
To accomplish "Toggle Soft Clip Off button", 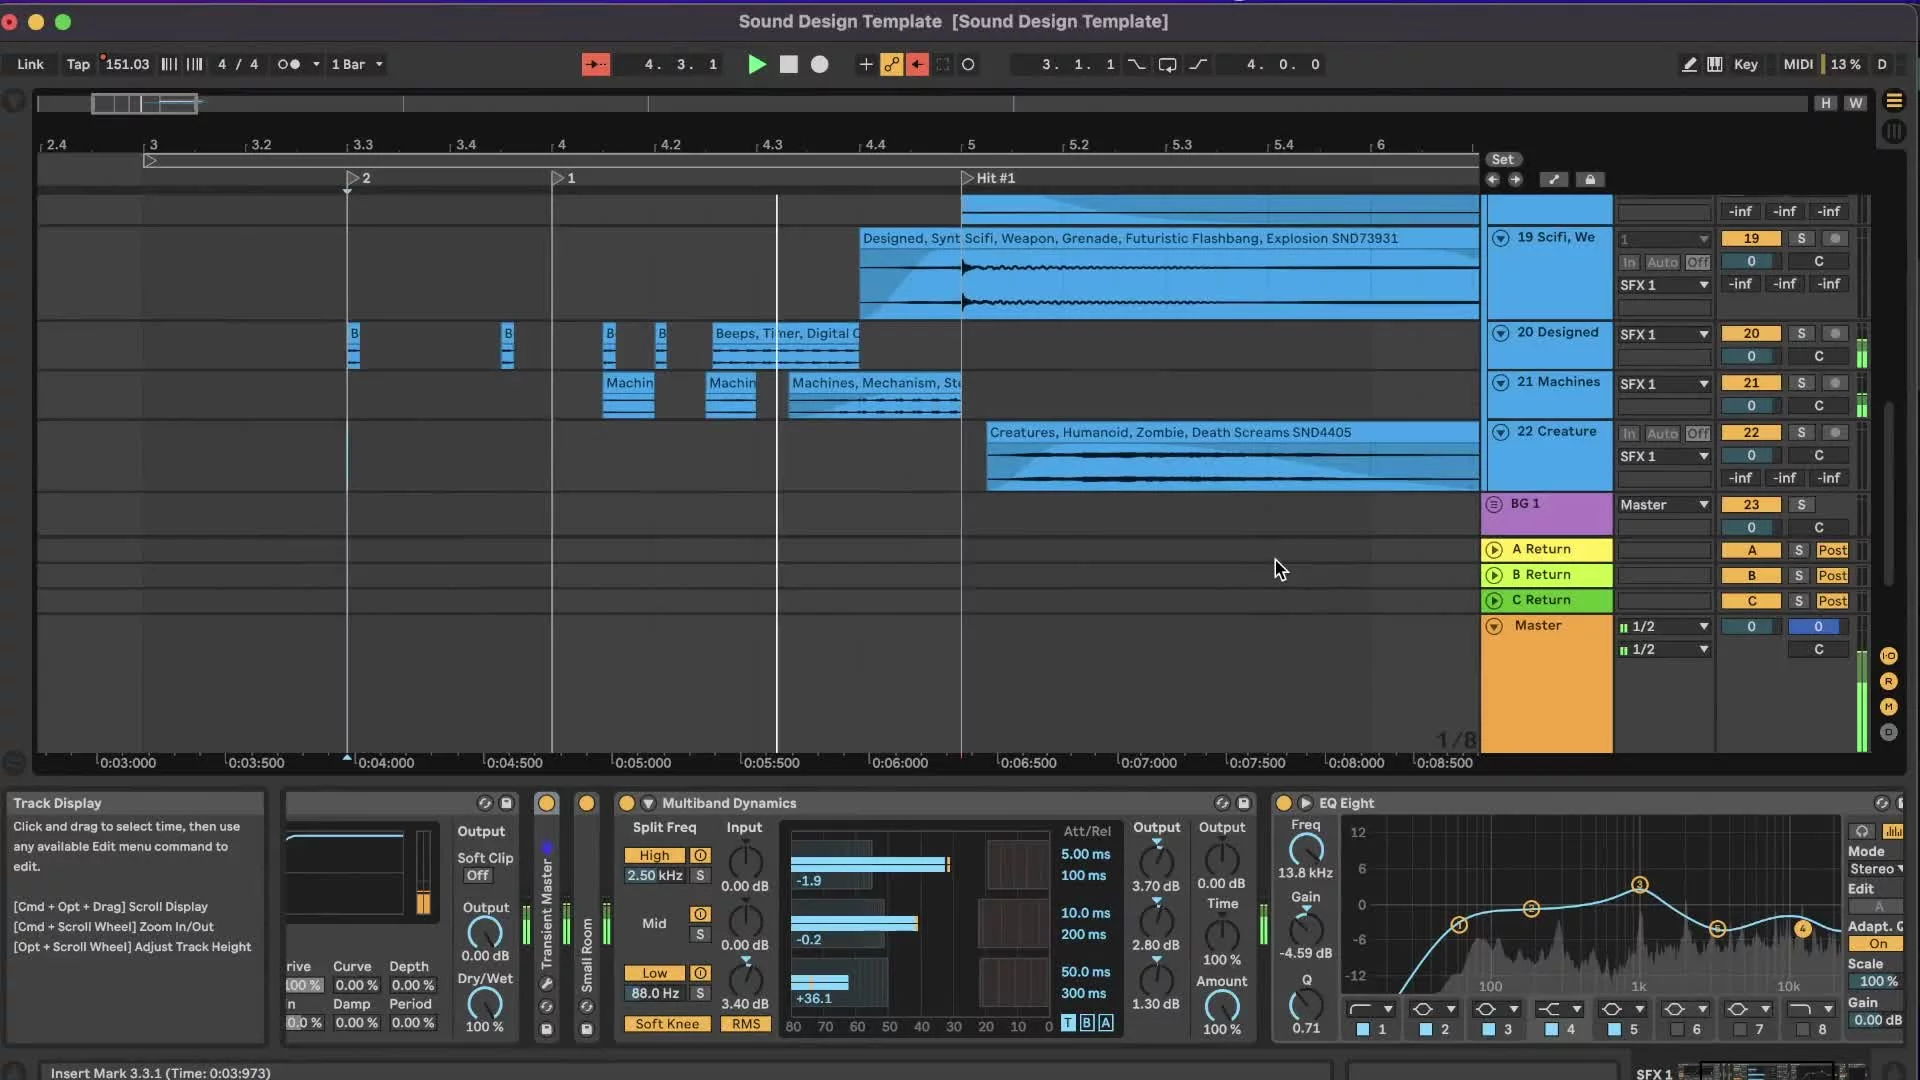I will point(478,876).
